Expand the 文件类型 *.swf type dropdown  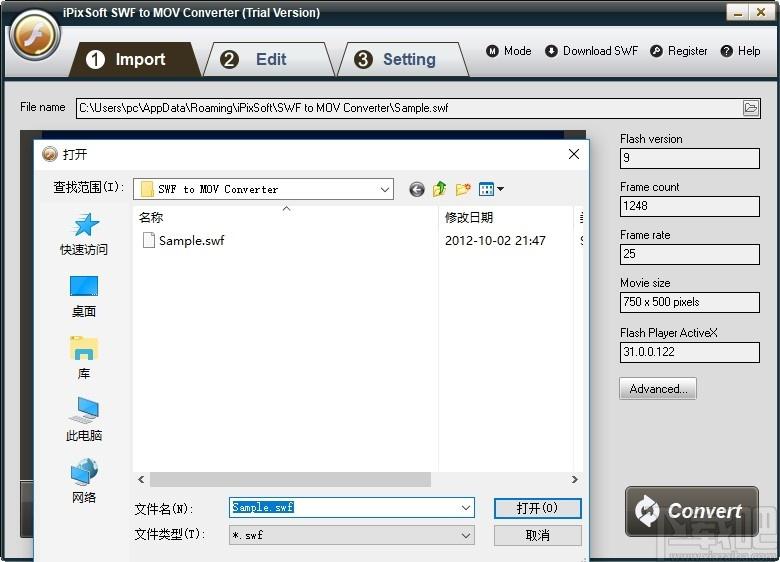click(466, 536)
